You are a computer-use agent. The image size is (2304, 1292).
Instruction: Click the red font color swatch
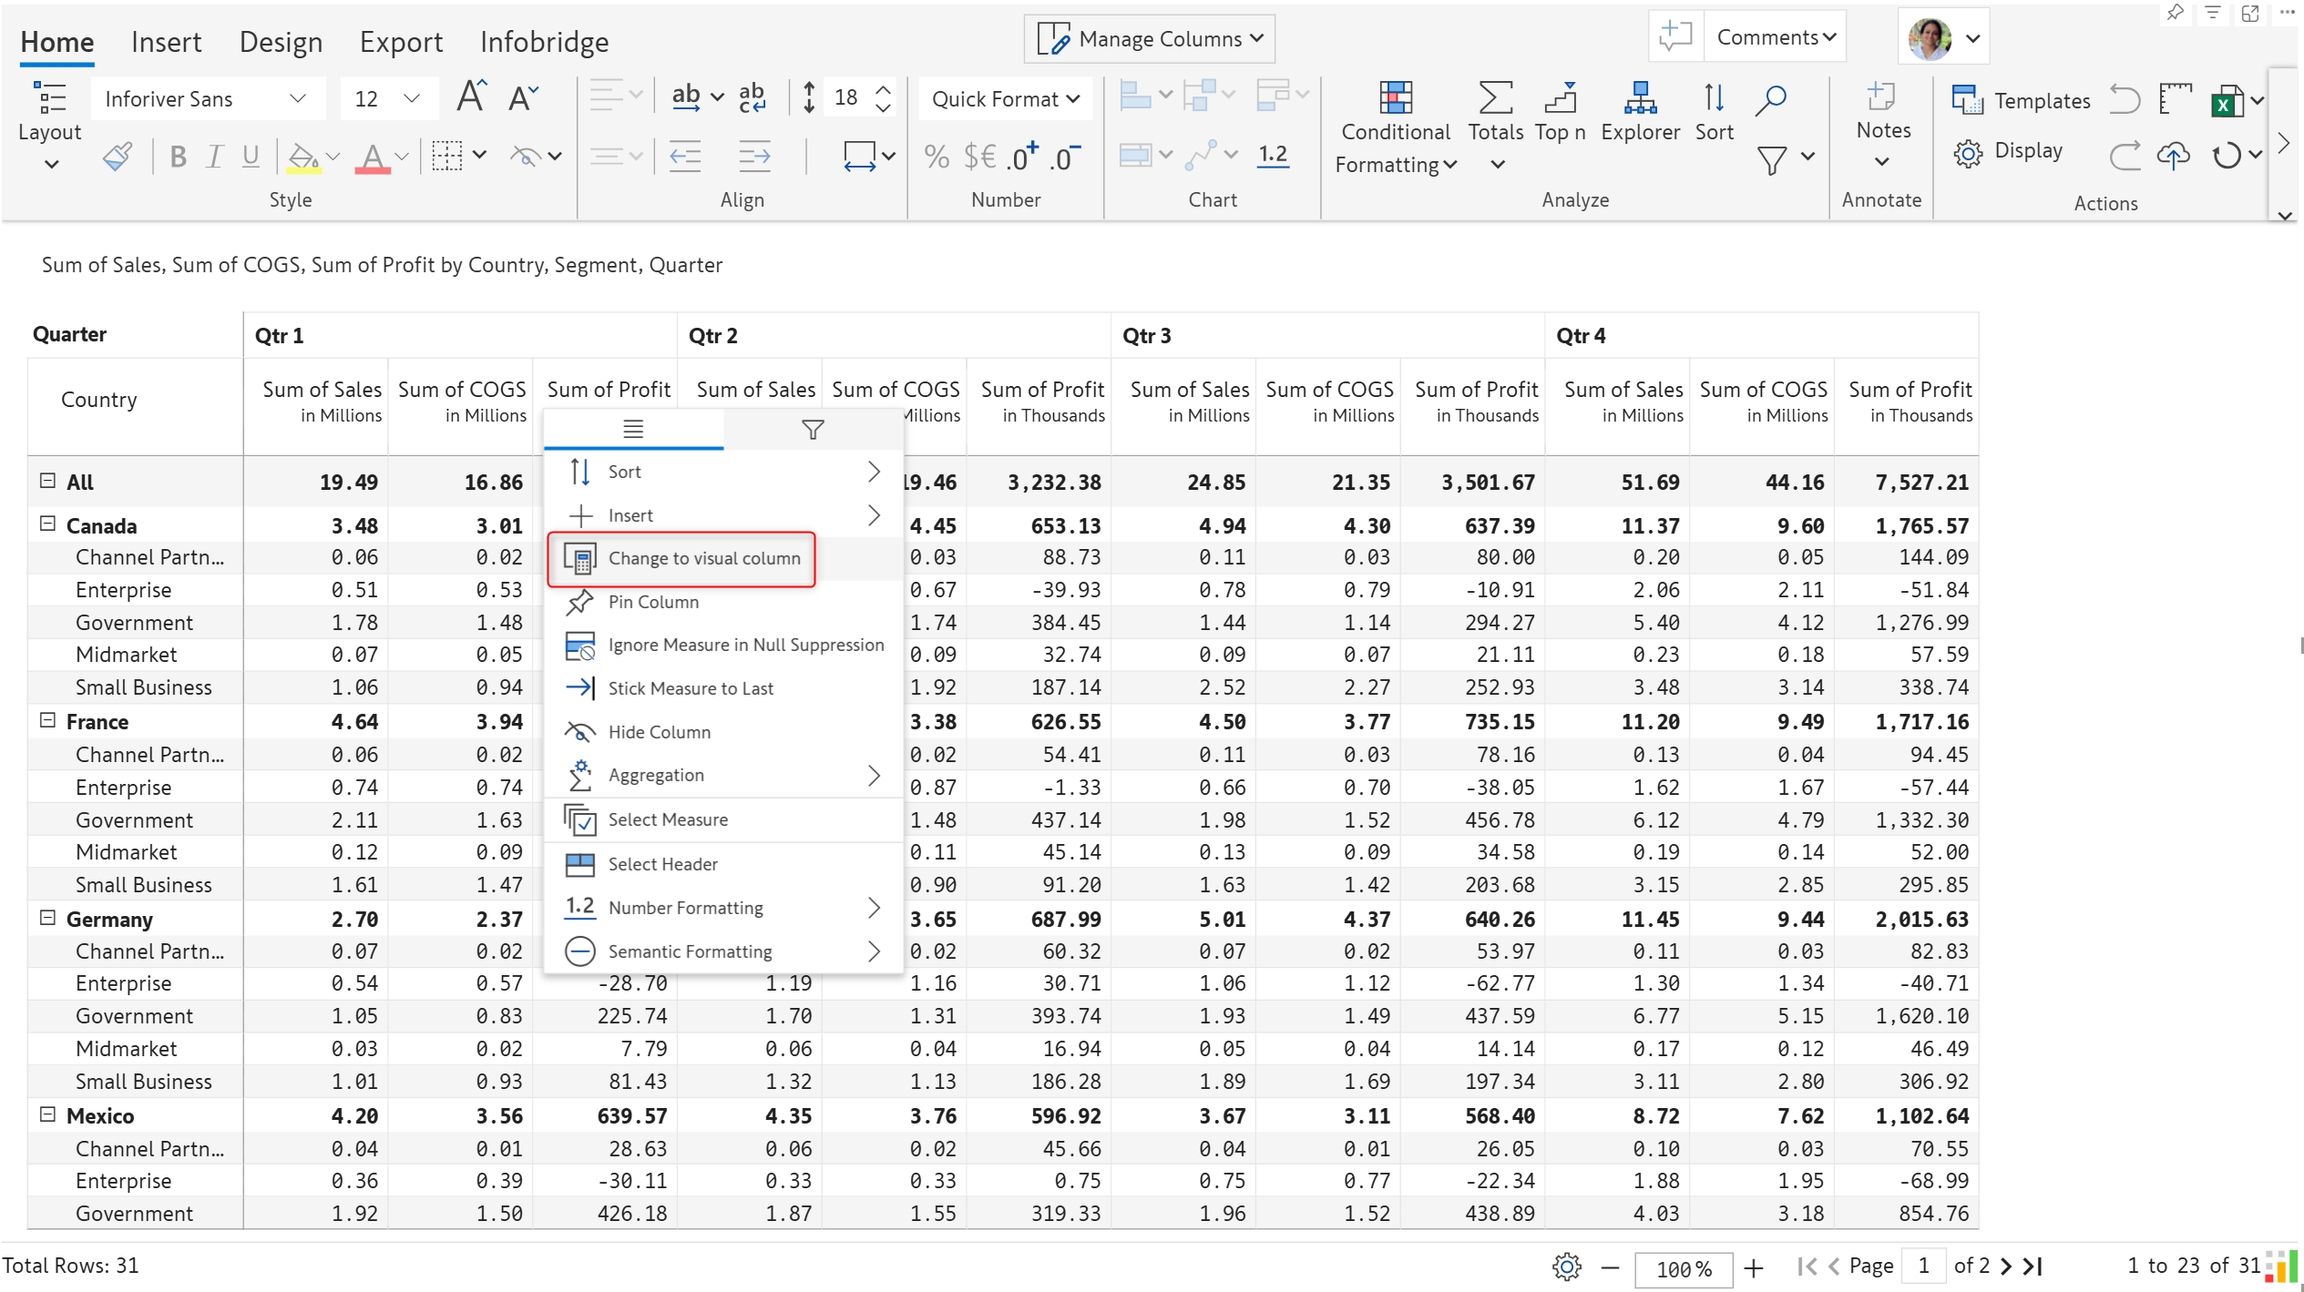pos(372,158)
